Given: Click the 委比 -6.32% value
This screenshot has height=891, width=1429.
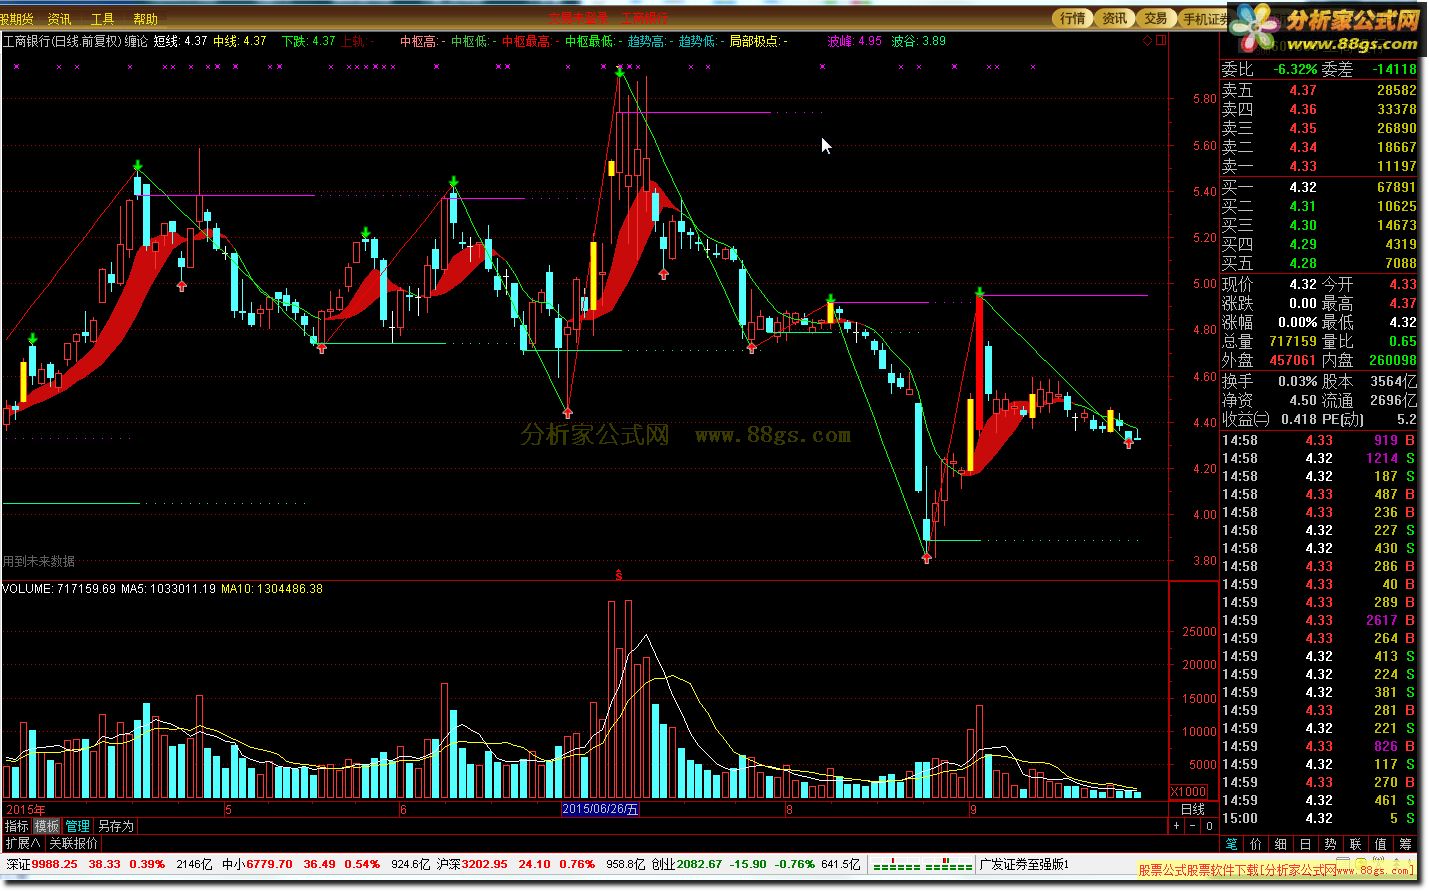Looking at the screenshot, I should tap(1295, 69).
